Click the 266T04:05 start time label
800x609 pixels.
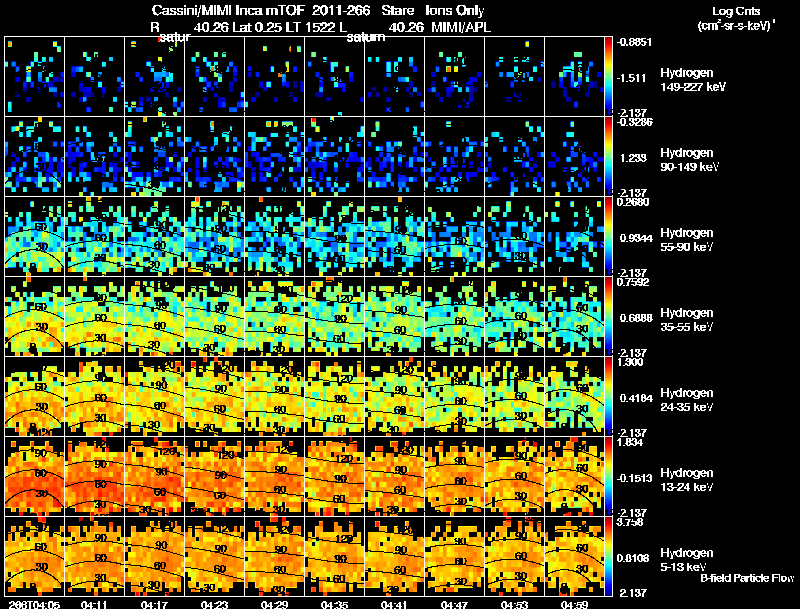pyautogui.click(x=34, y=604)
